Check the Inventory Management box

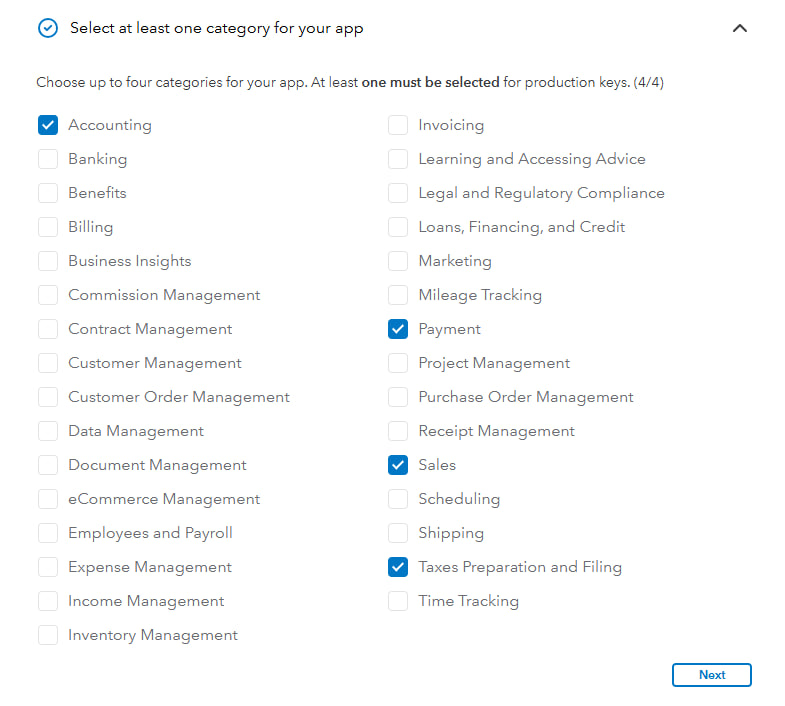point(48,635)
